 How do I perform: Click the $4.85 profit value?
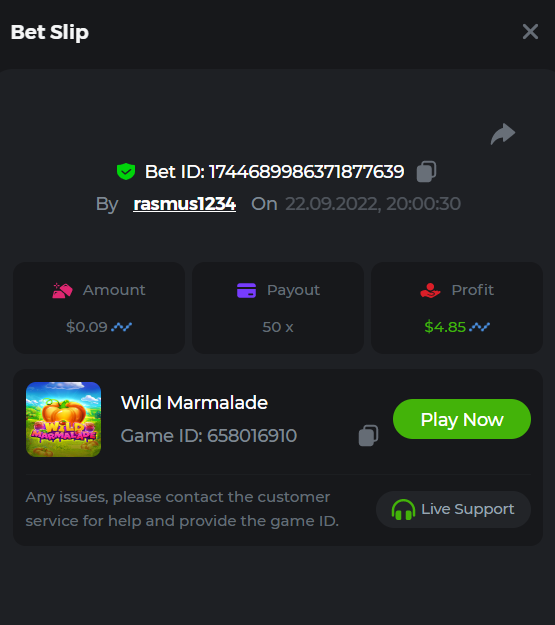tap(445, 327)
